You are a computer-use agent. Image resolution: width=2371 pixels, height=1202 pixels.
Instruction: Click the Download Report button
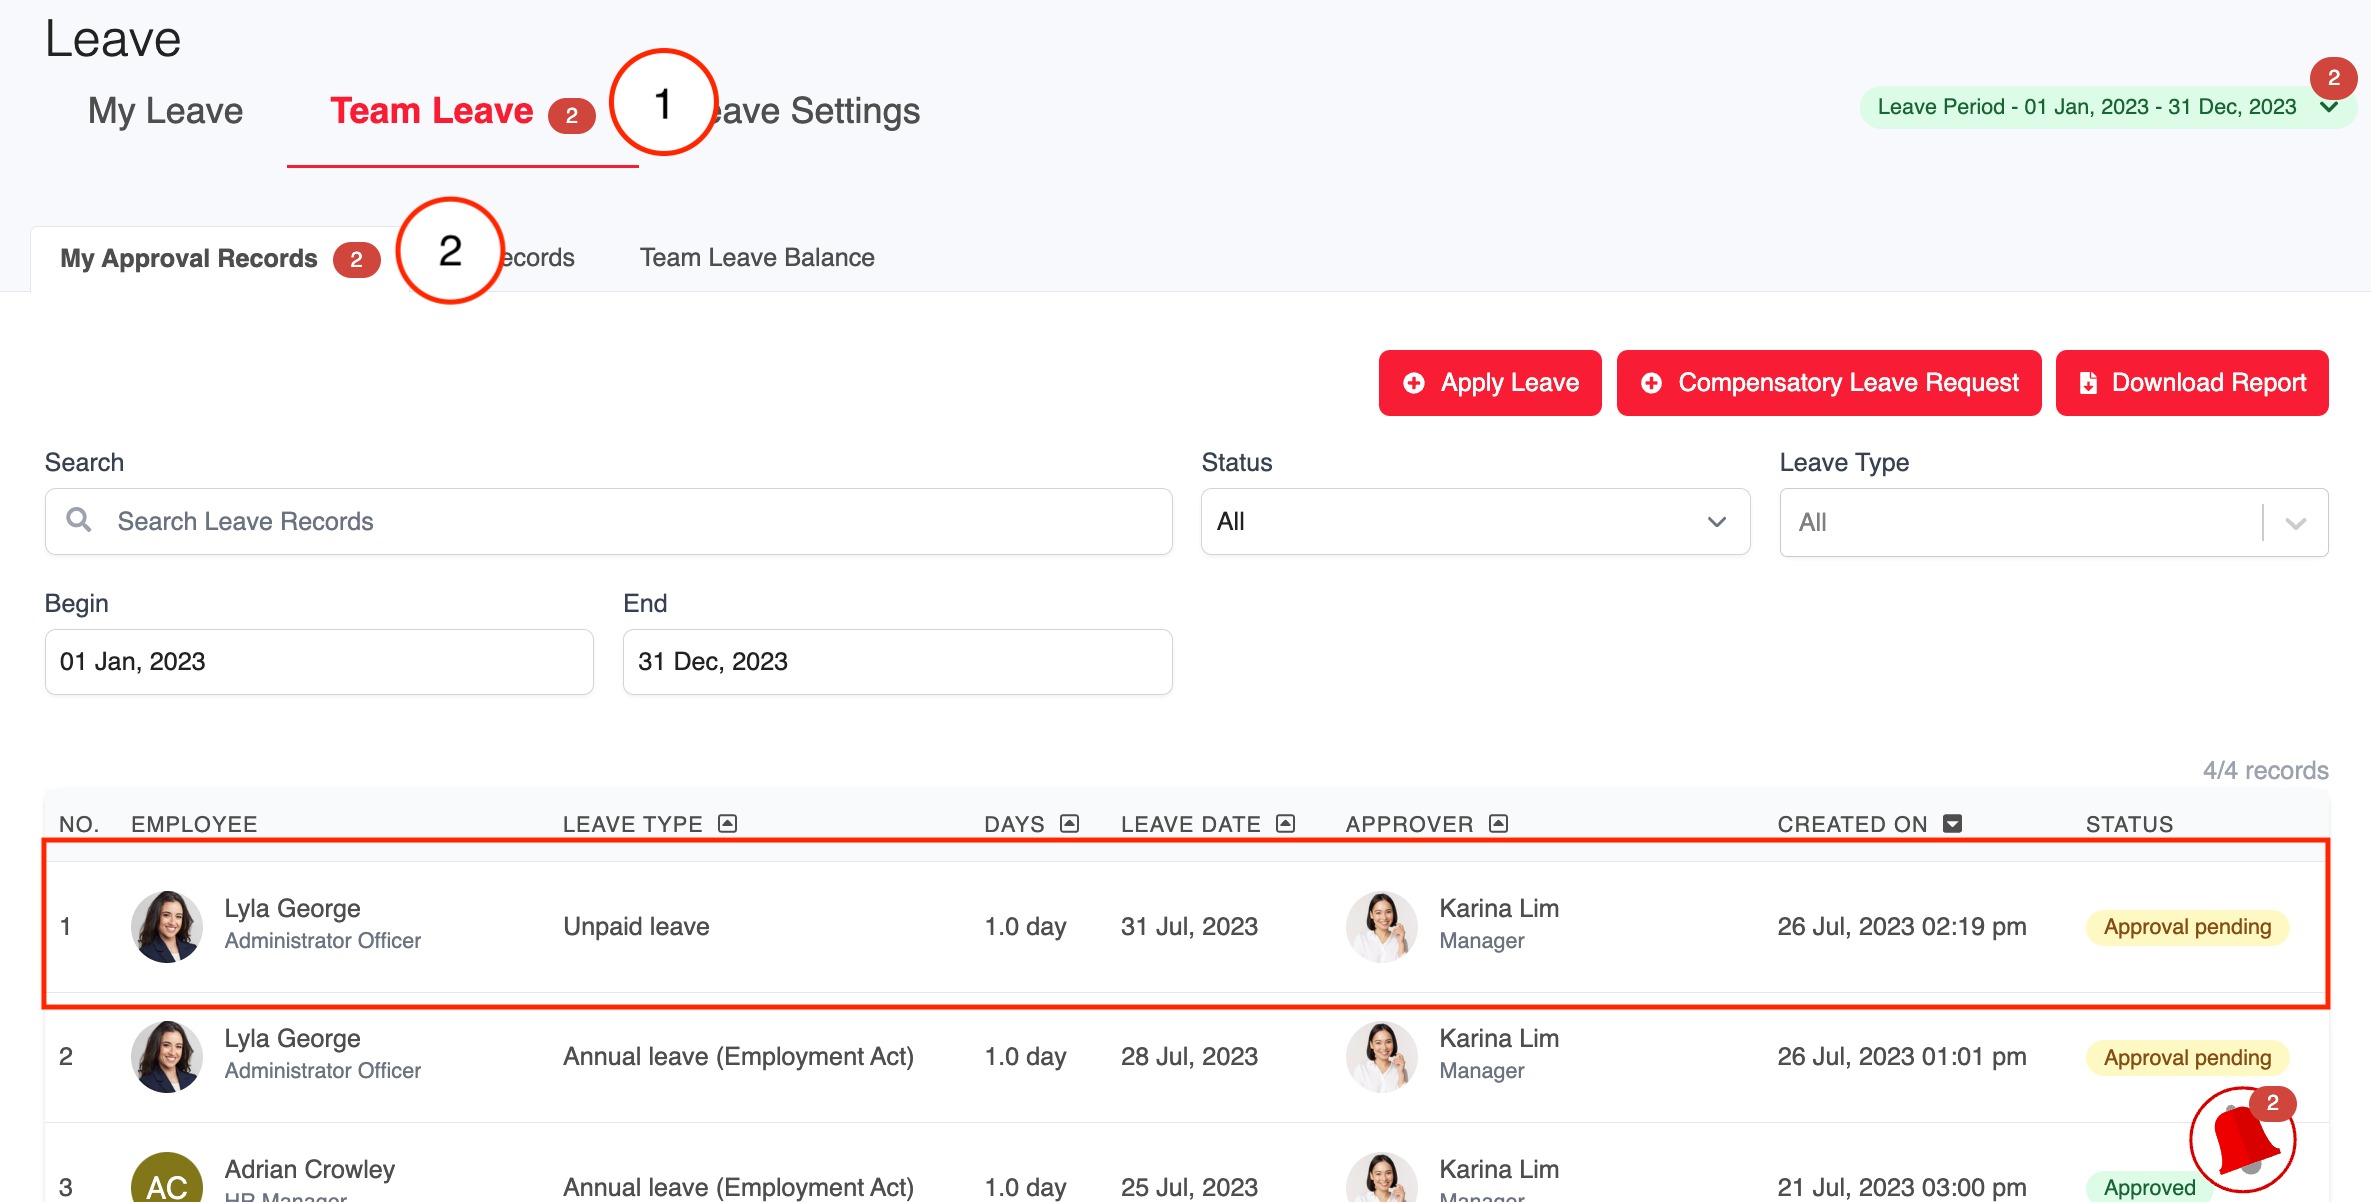(x=2192, y=383)
